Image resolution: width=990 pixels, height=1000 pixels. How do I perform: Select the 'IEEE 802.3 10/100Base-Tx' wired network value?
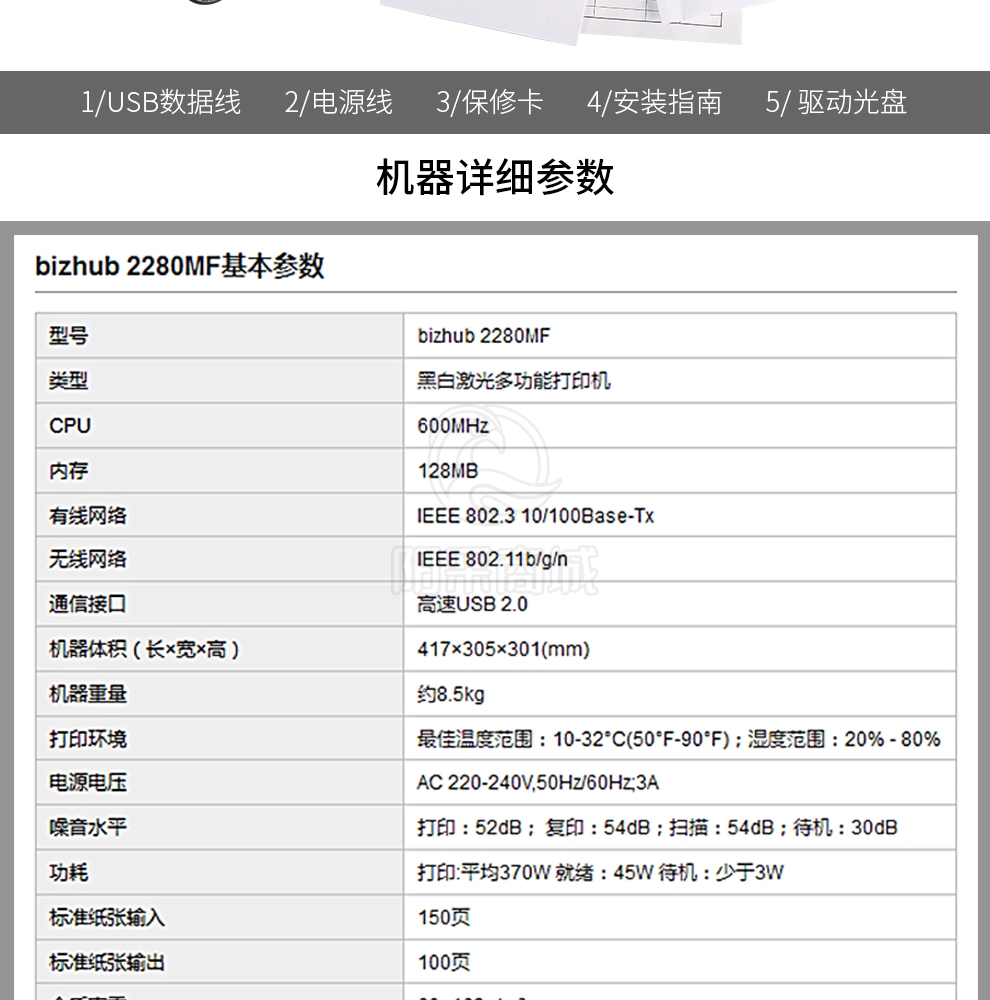pyautogui.click(x=535, y=516)
